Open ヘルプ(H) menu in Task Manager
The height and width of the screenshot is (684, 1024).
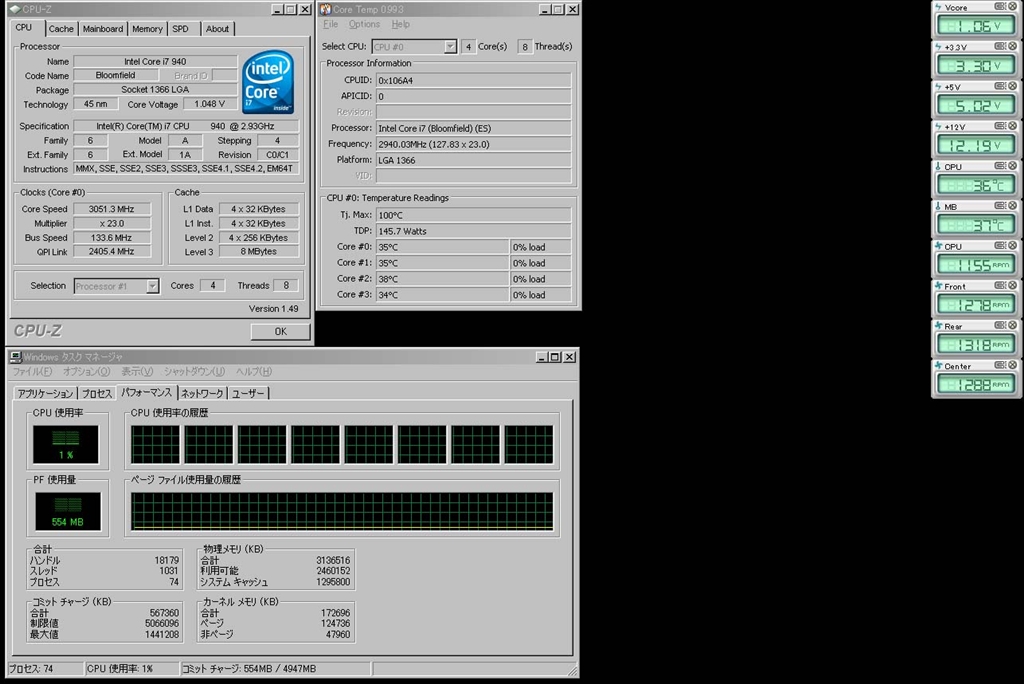click(x=253, y=371)
